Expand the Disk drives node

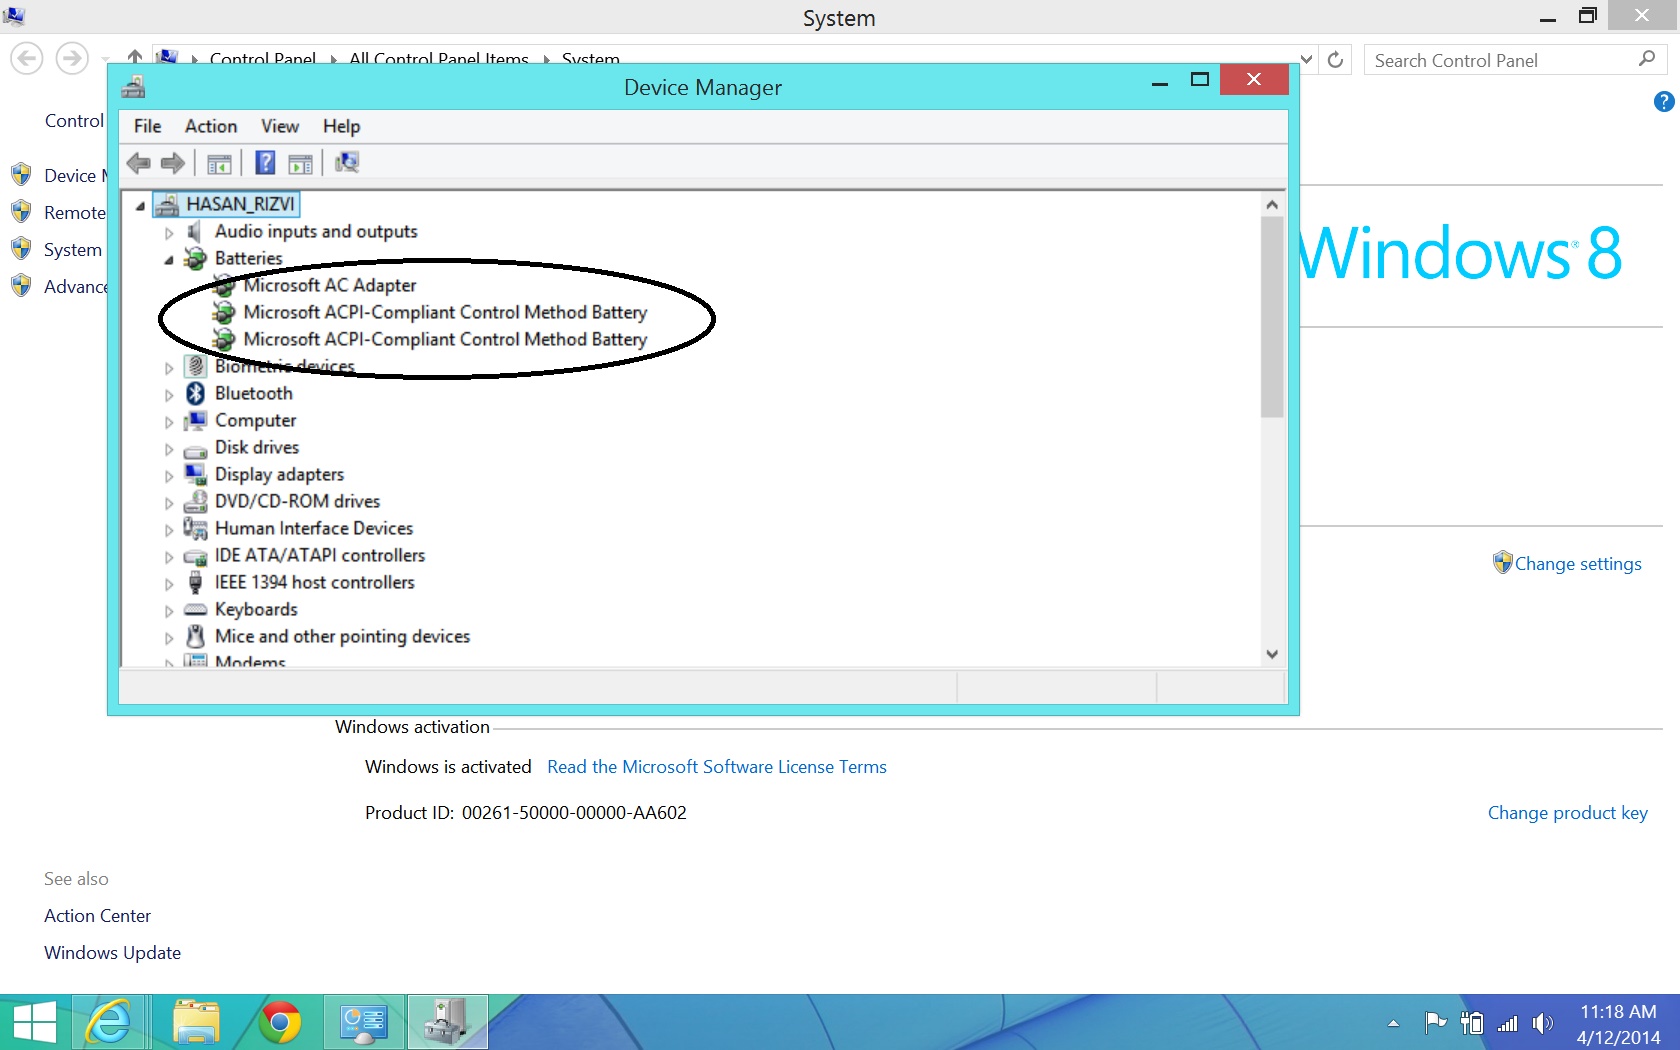point(169,449)
